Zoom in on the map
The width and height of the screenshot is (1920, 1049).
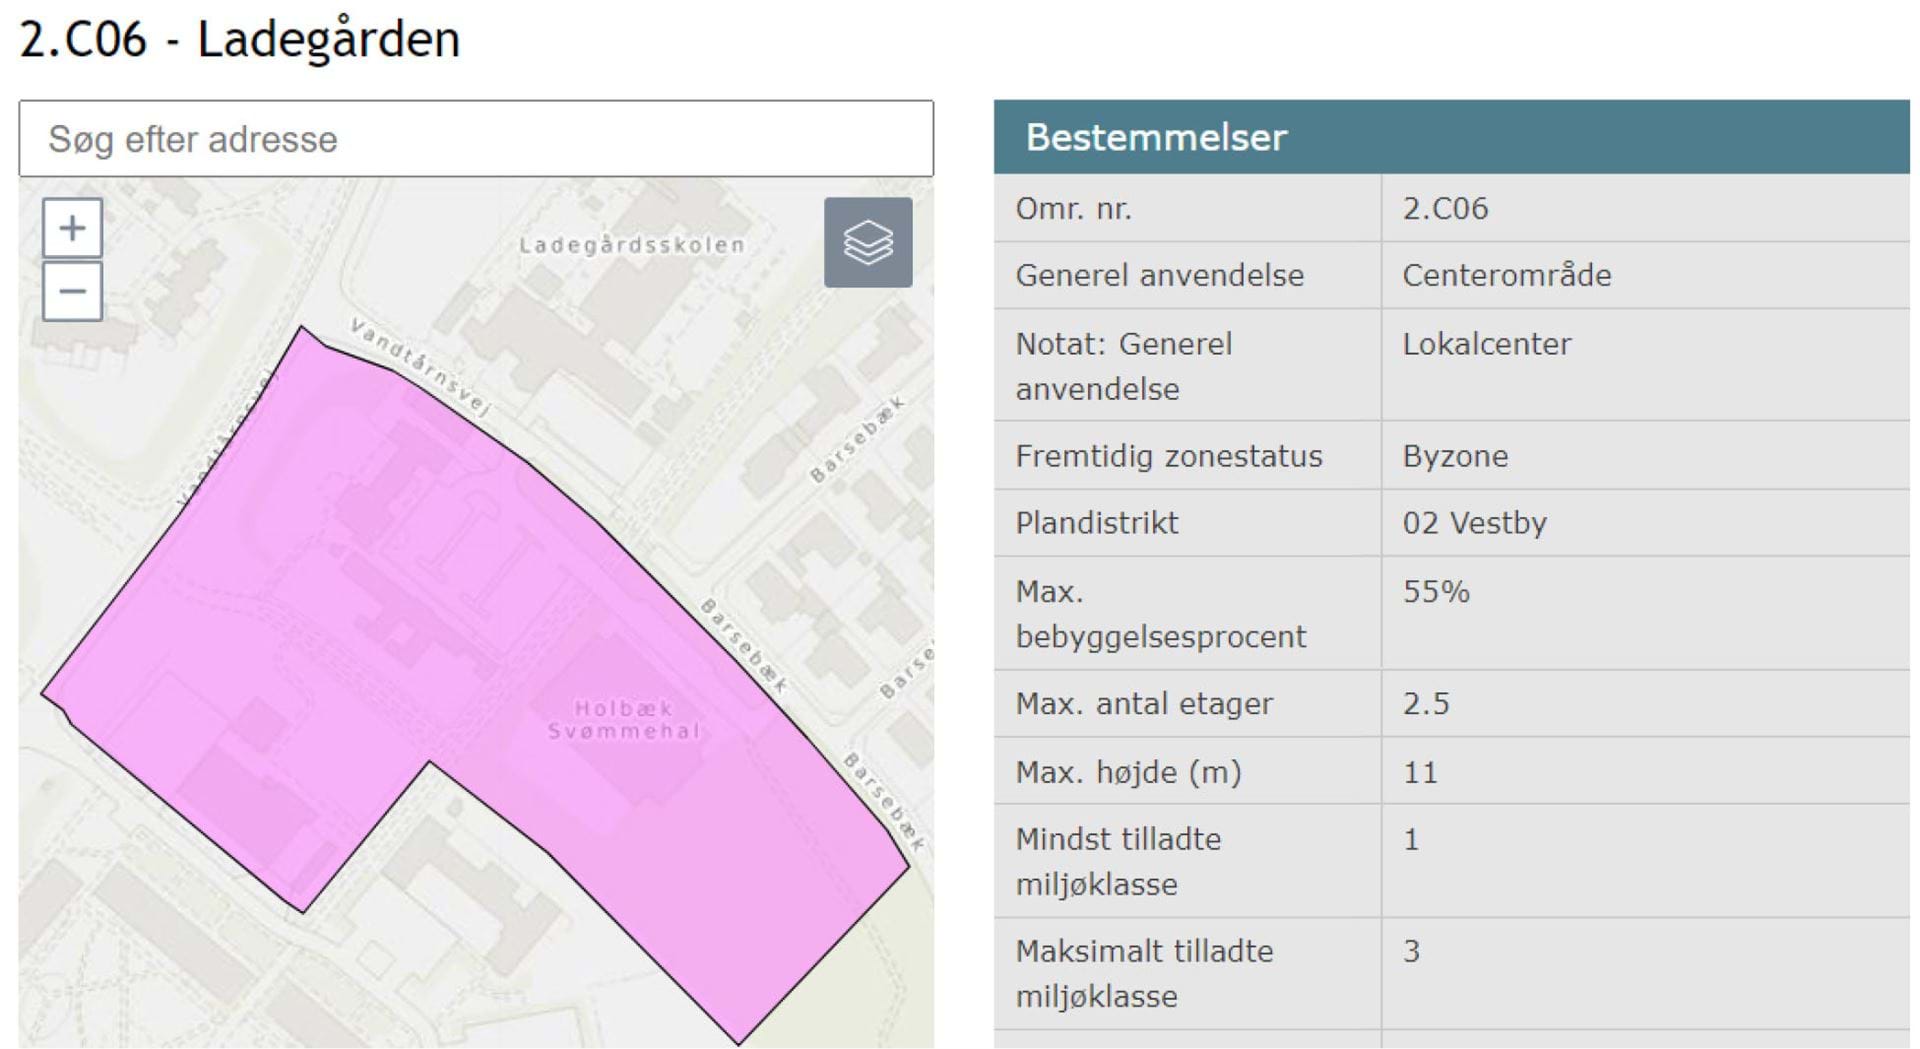(72, 229)
